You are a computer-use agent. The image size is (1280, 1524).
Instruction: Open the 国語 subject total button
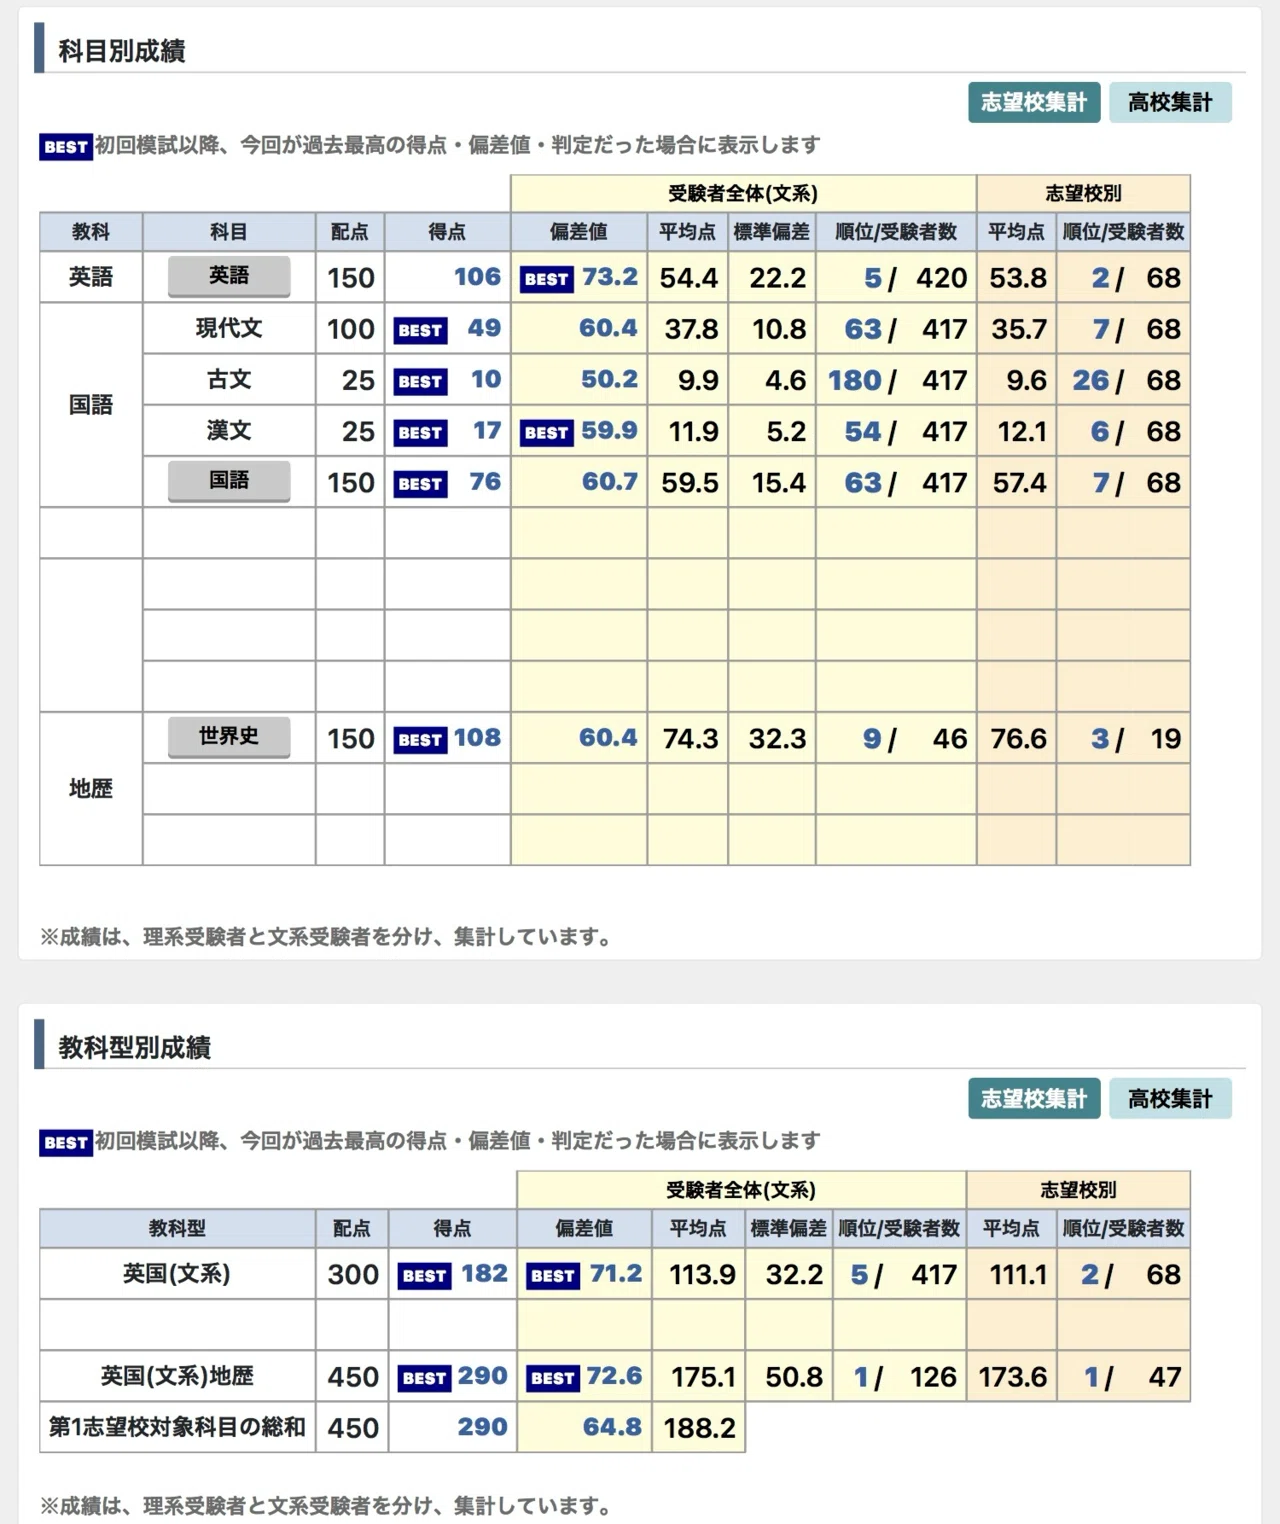click(229, 481)
